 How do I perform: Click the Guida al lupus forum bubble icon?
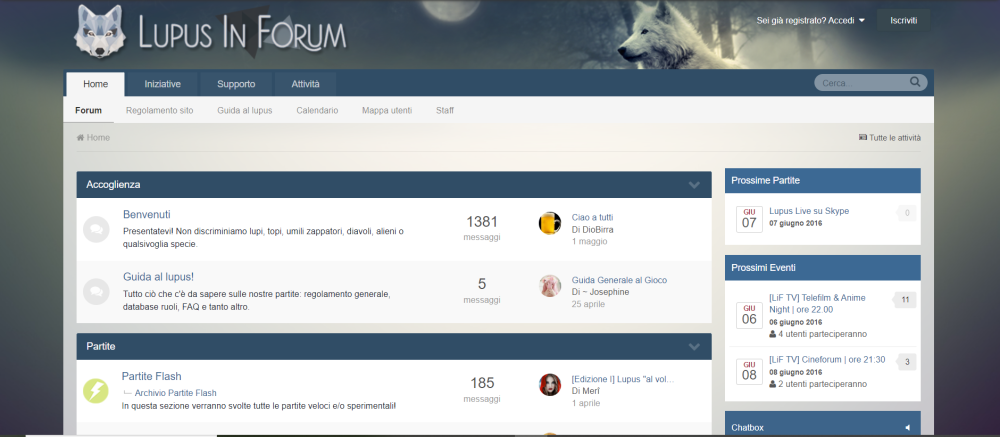[x=96, y=291]
